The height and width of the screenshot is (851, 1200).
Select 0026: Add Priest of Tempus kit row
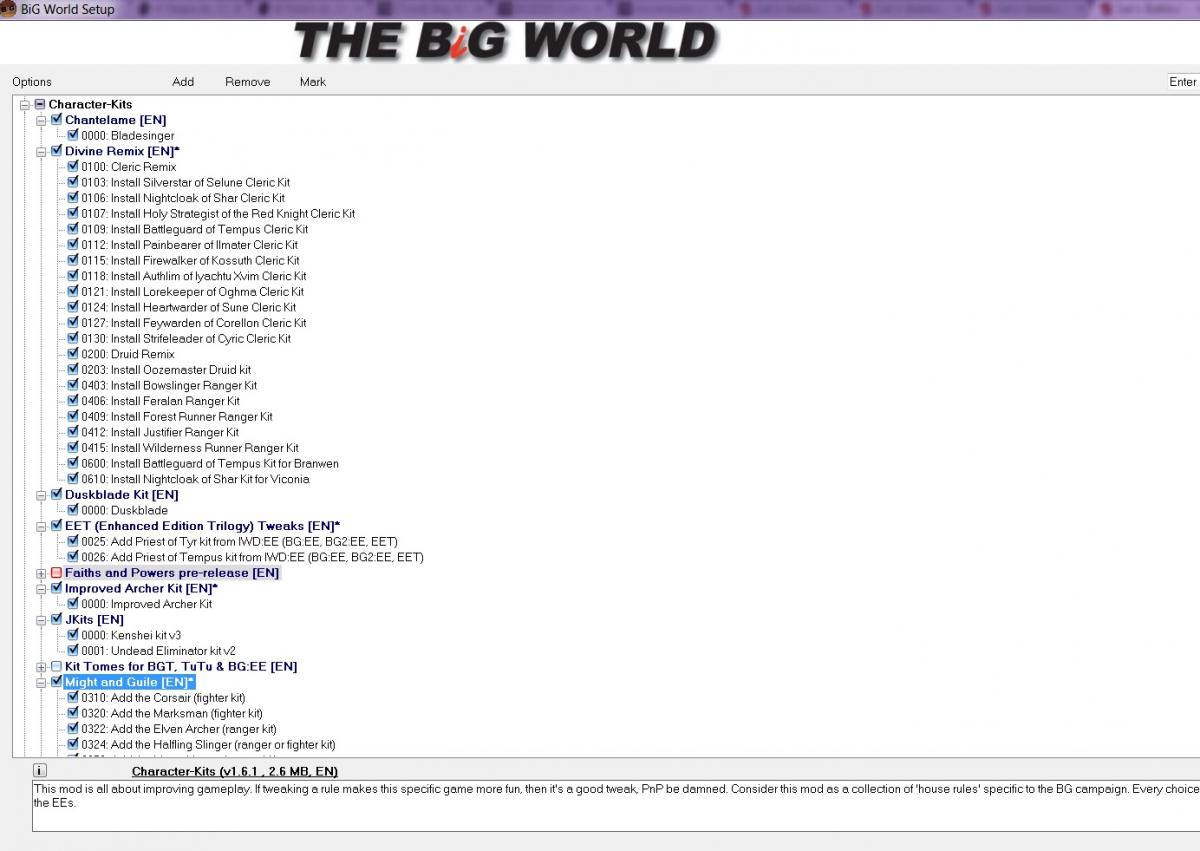[x=252, y=557]
